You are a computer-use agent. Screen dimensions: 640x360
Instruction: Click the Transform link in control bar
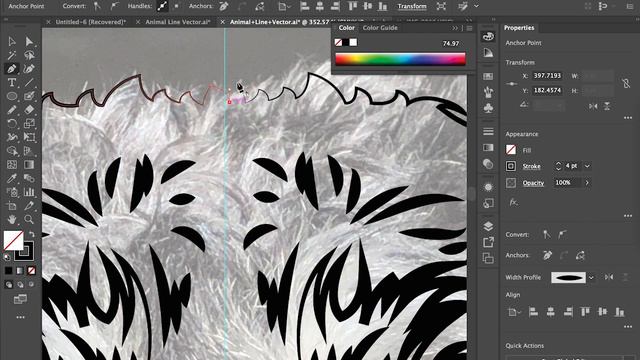coord(412,6)
